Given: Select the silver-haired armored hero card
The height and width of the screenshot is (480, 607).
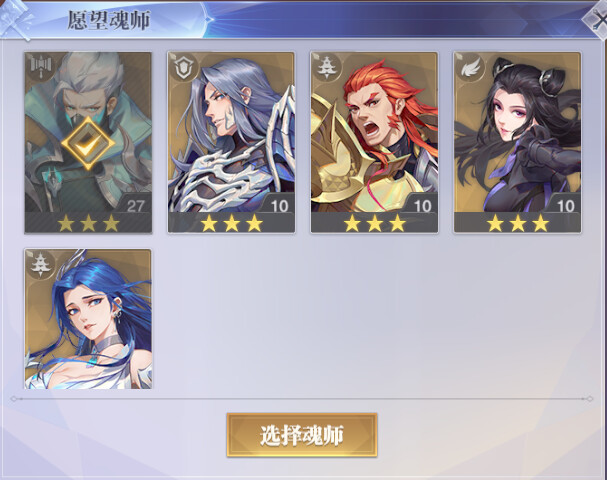Looking at the screenshot, I should 231,142.
